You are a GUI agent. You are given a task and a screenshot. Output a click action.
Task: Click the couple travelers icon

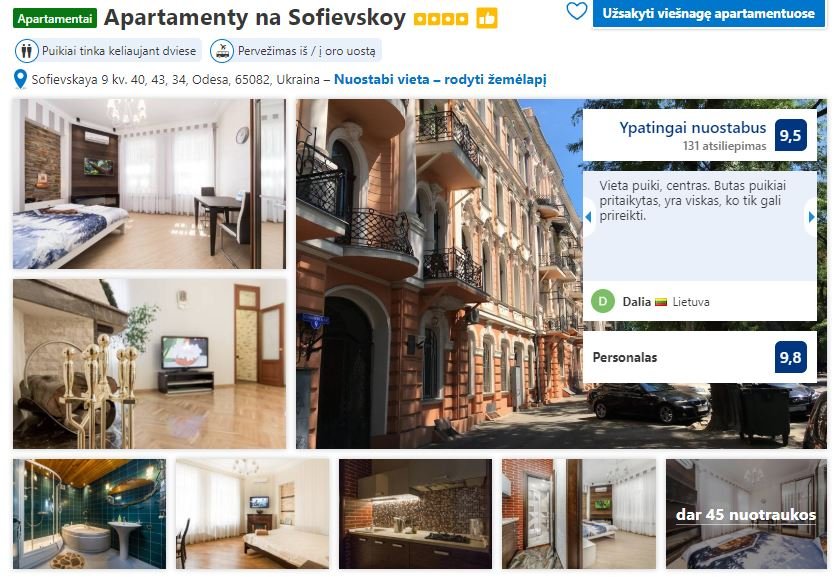tap(26, 51)
